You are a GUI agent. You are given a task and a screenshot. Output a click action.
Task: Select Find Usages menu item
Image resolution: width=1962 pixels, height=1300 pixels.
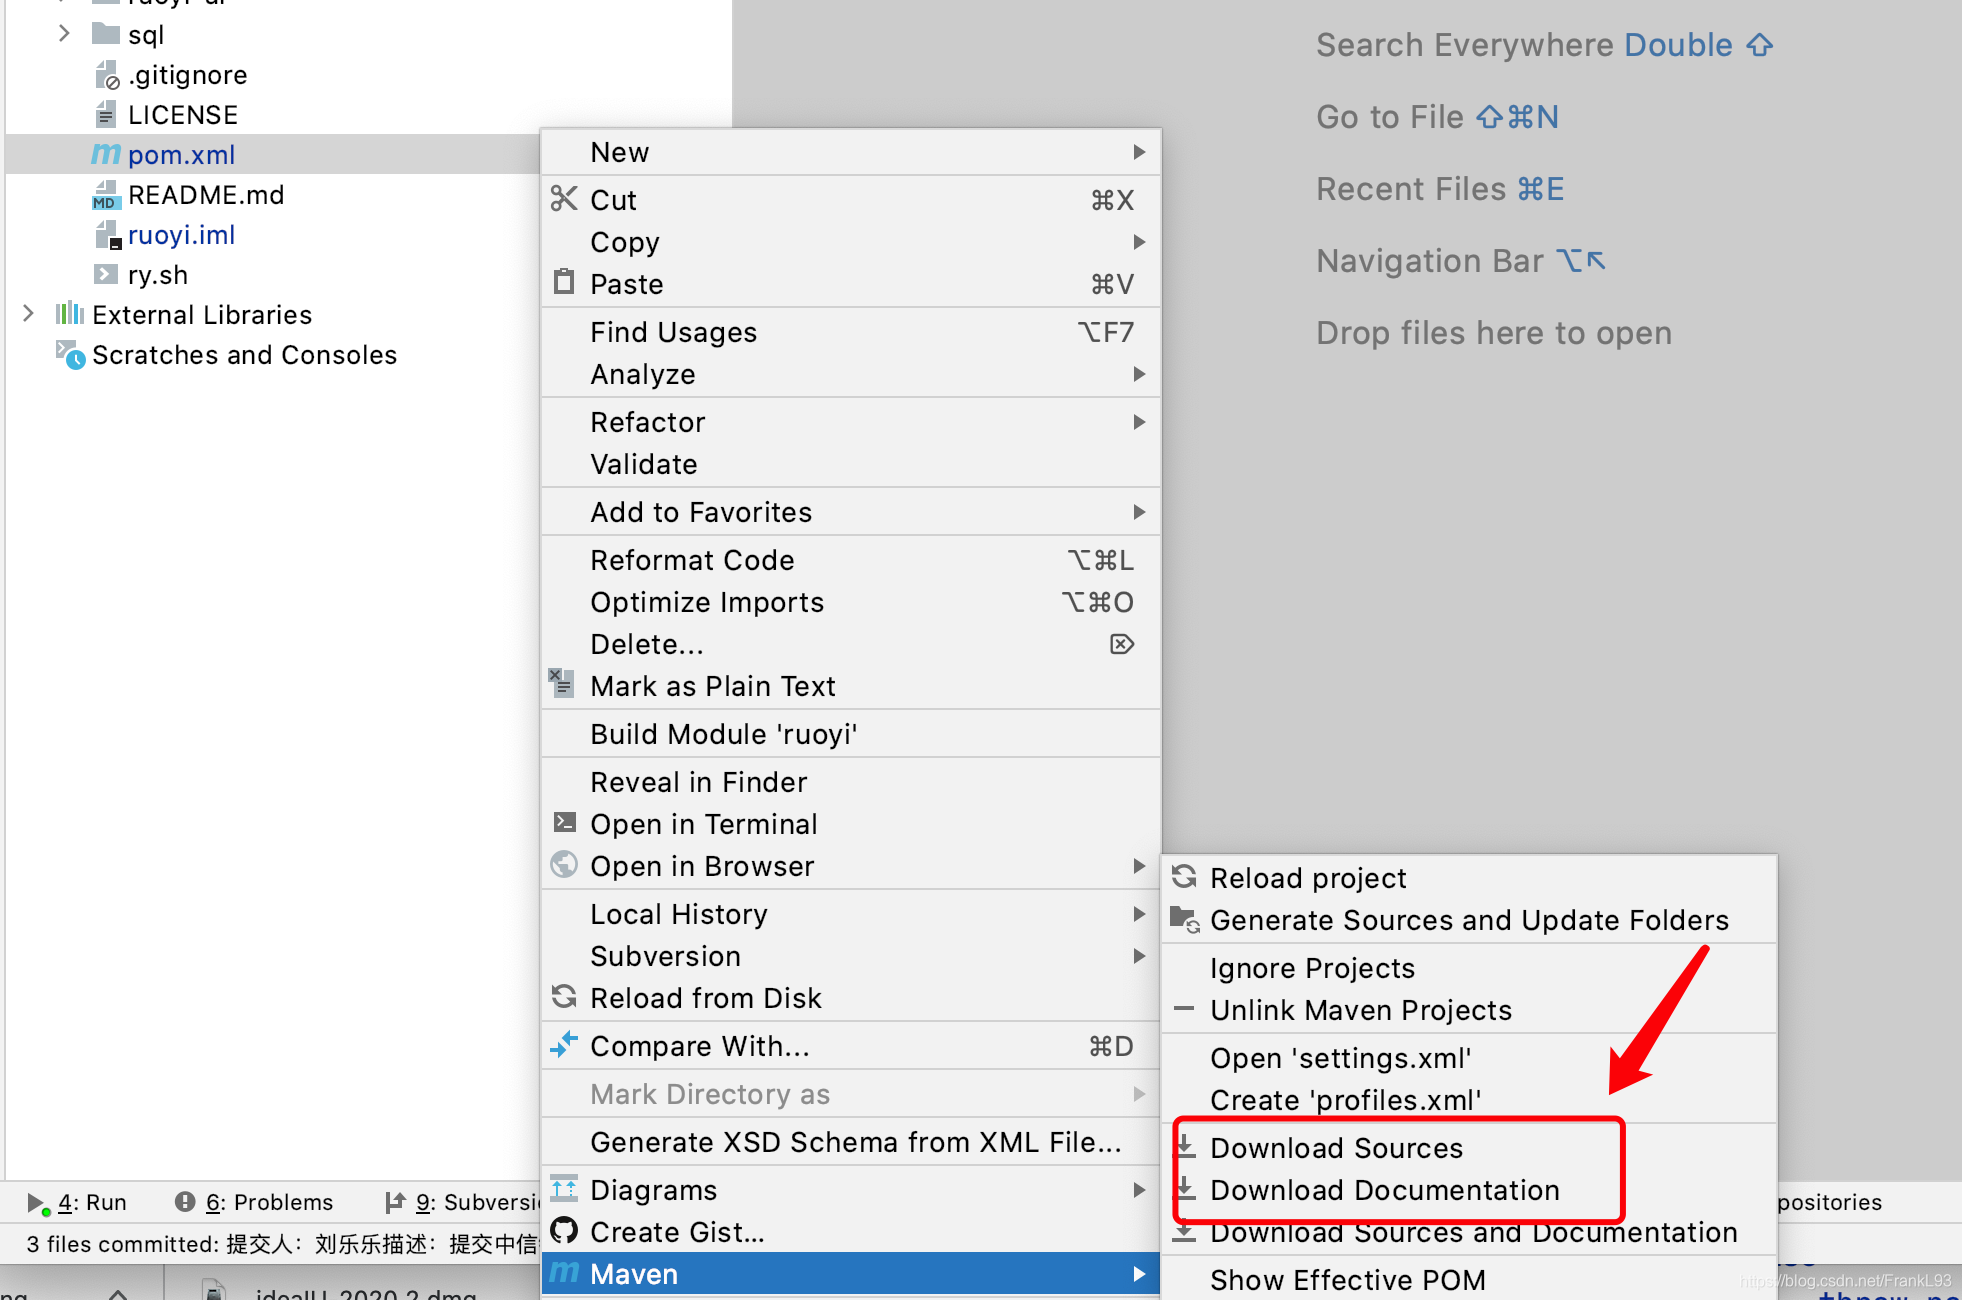[x=851, y=332]
